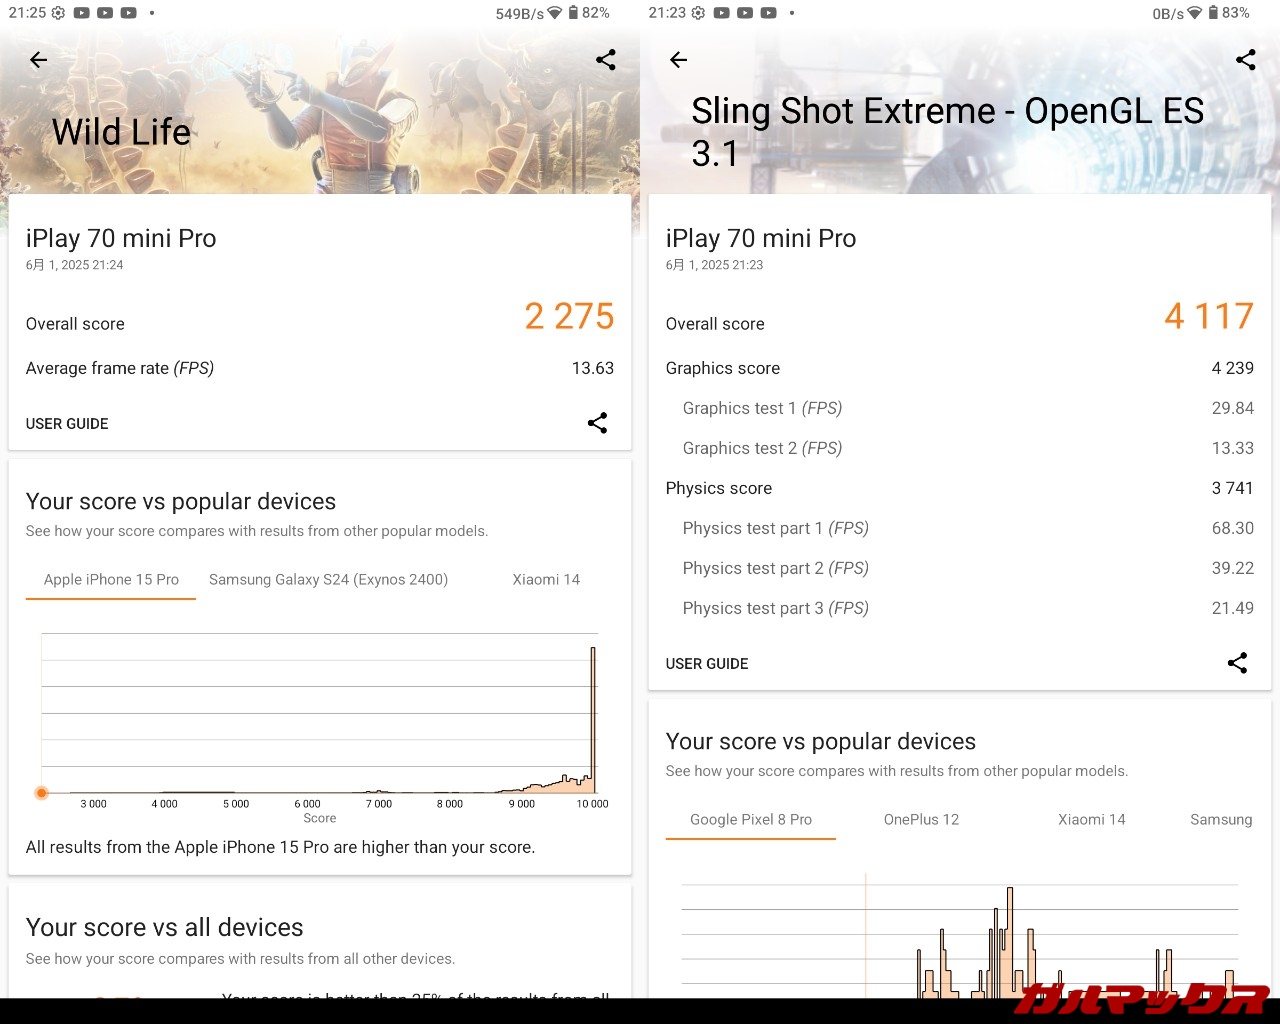Screen dimensions: 1280x1024
Task: Select the Google Pixel 8 Pro tab
Action: [751, 820]
